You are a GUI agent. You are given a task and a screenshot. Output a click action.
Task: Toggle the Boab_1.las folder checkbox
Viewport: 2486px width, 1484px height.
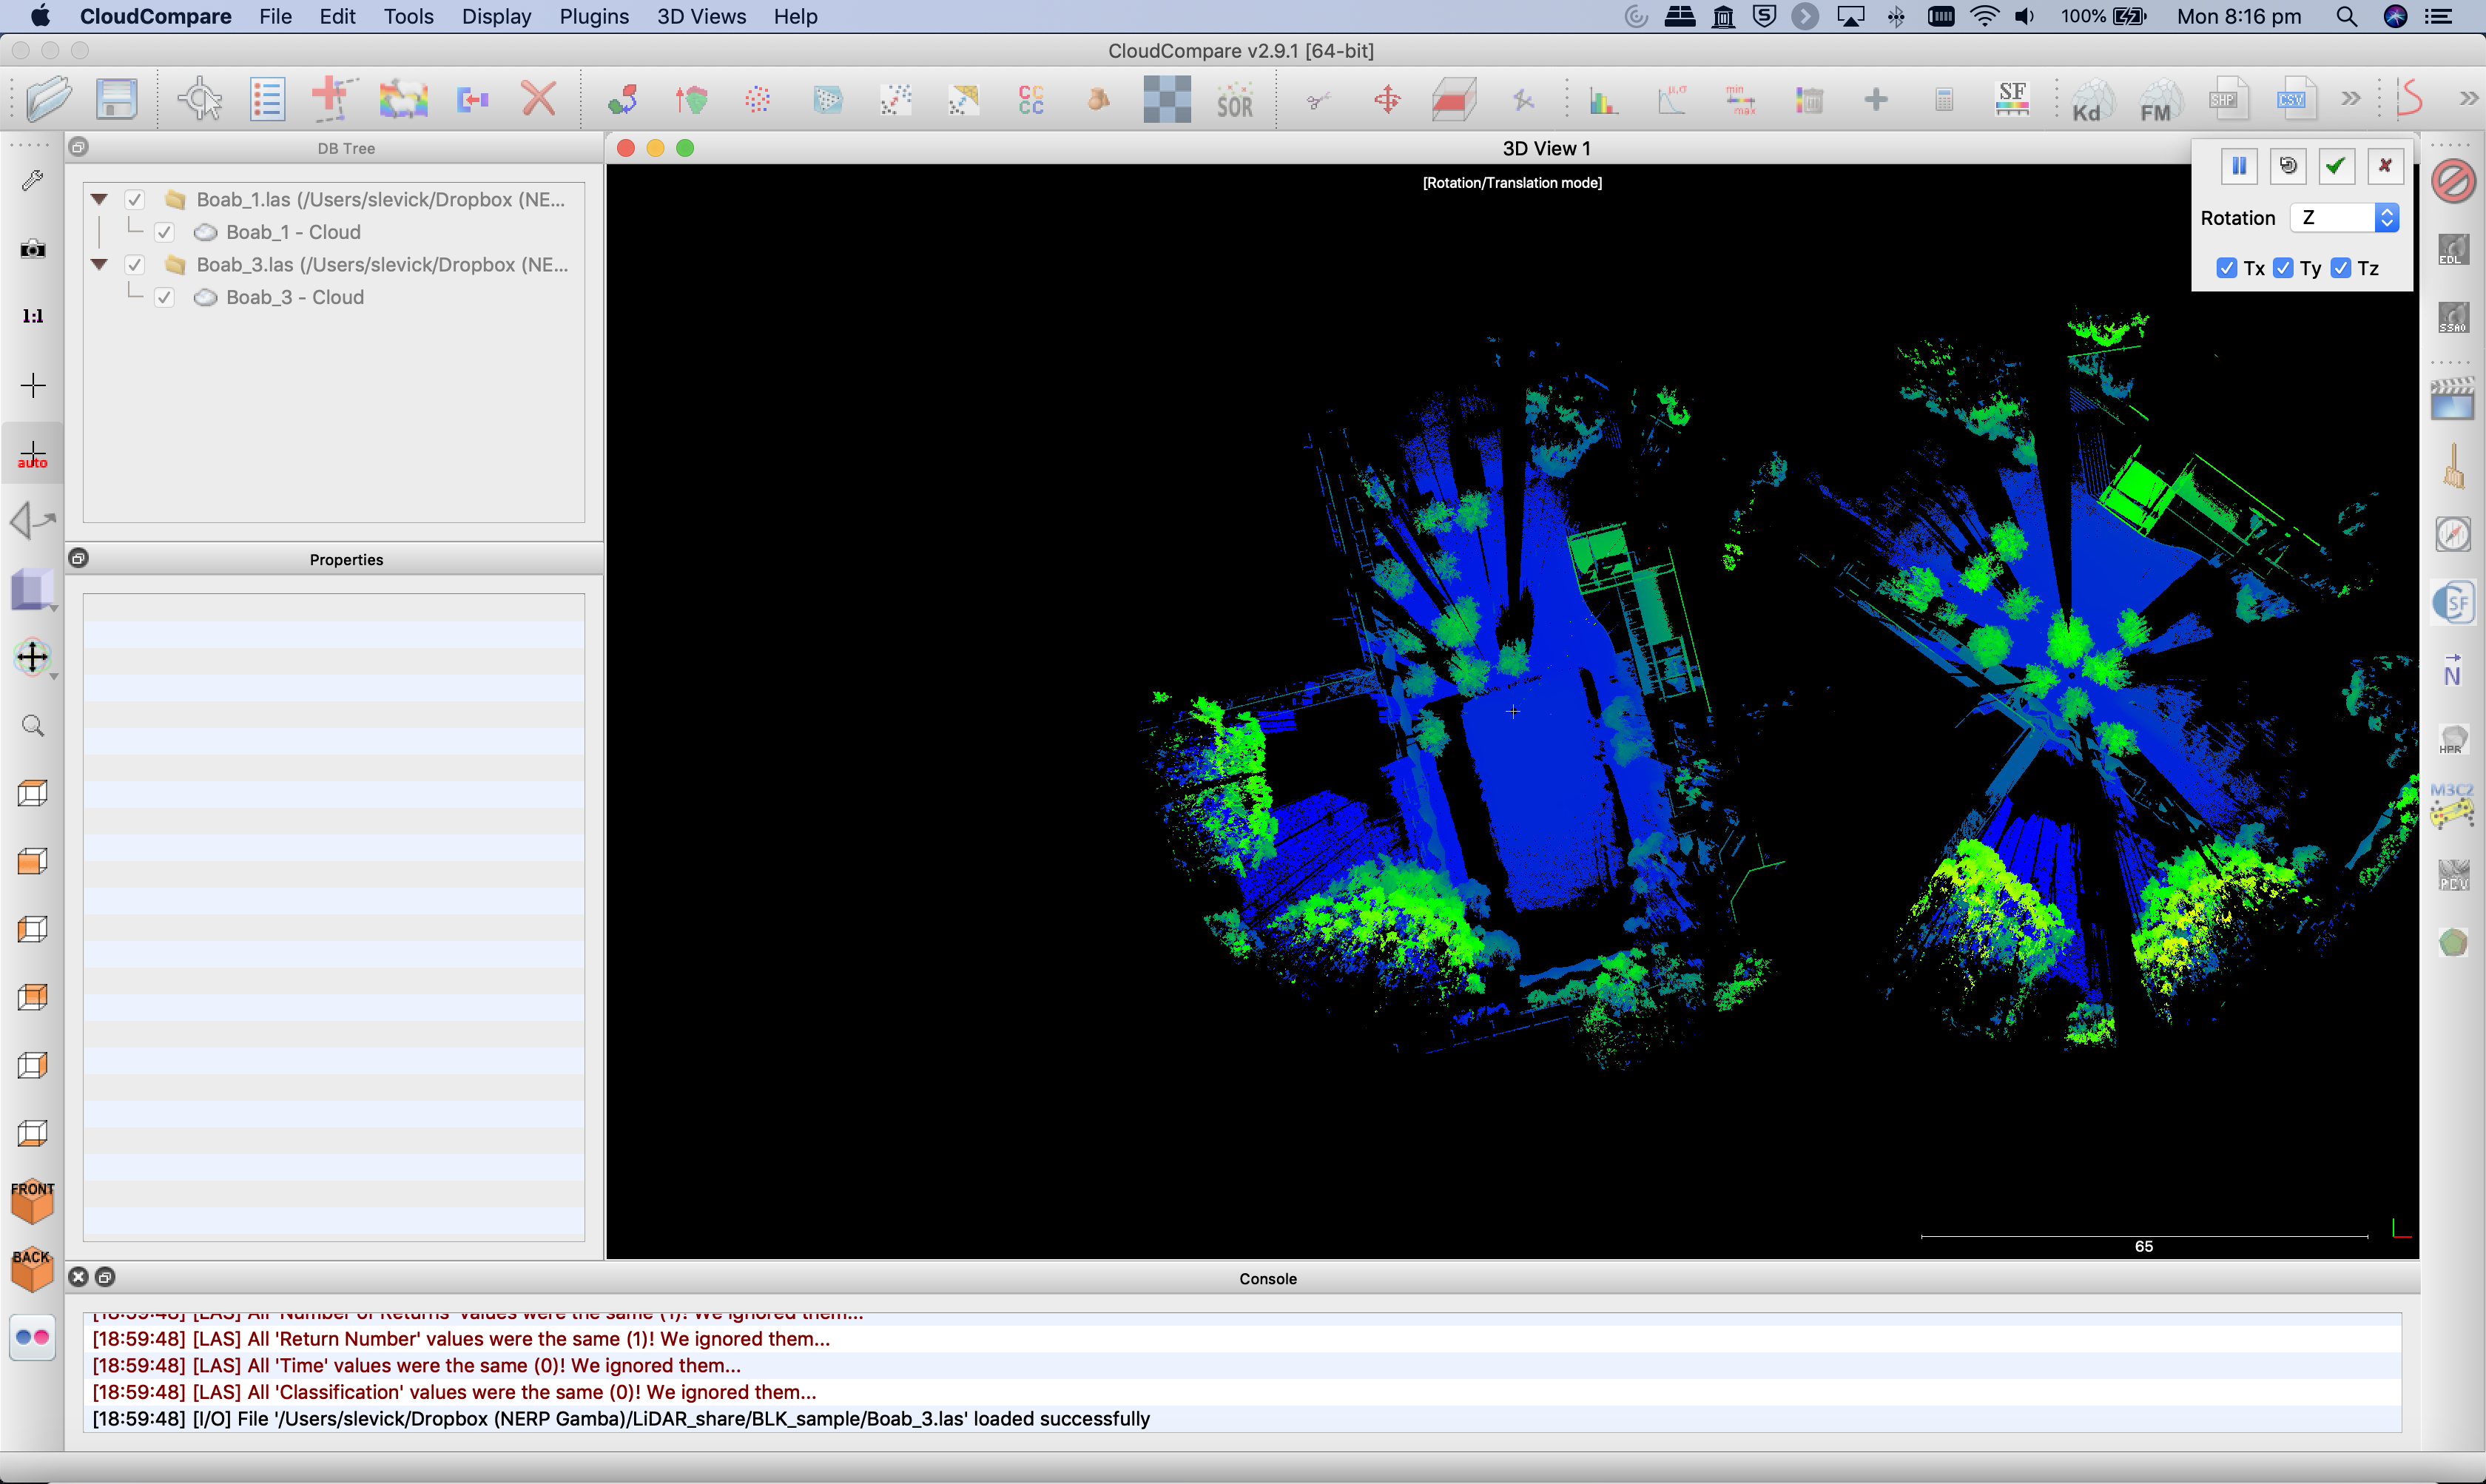coord(135,200)
